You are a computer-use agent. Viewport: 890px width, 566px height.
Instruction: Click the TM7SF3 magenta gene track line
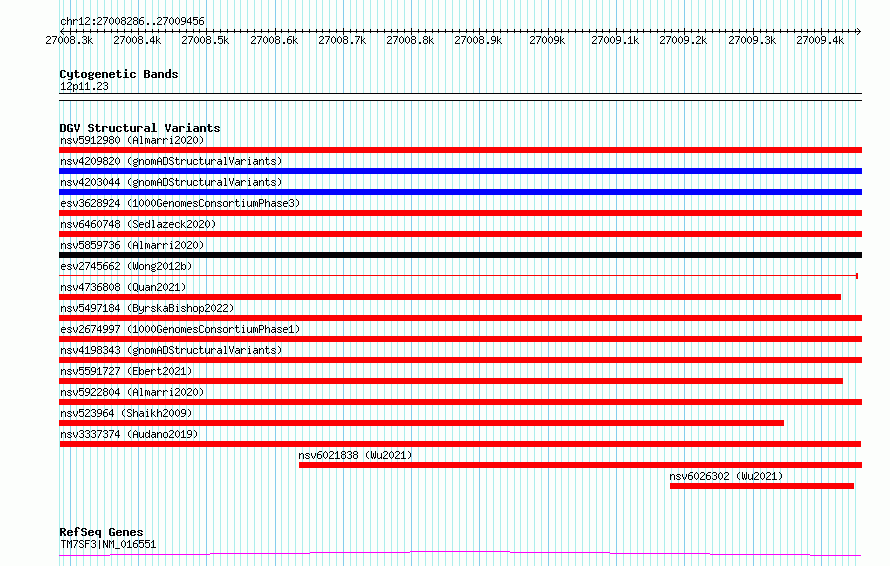tap(460, 553)
